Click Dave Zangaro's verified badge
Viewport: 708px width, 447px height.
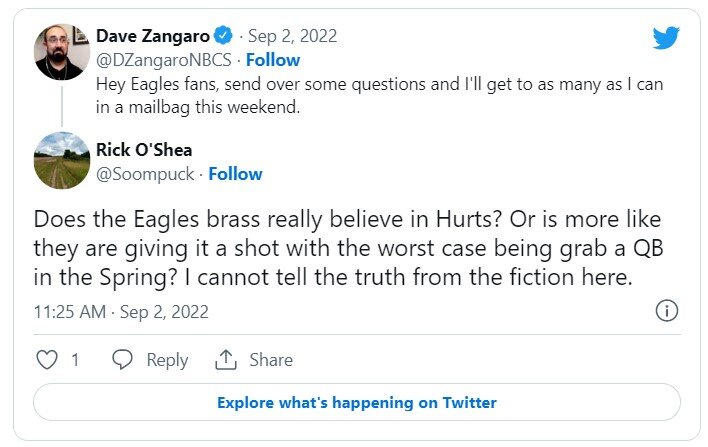coord(226,37)
